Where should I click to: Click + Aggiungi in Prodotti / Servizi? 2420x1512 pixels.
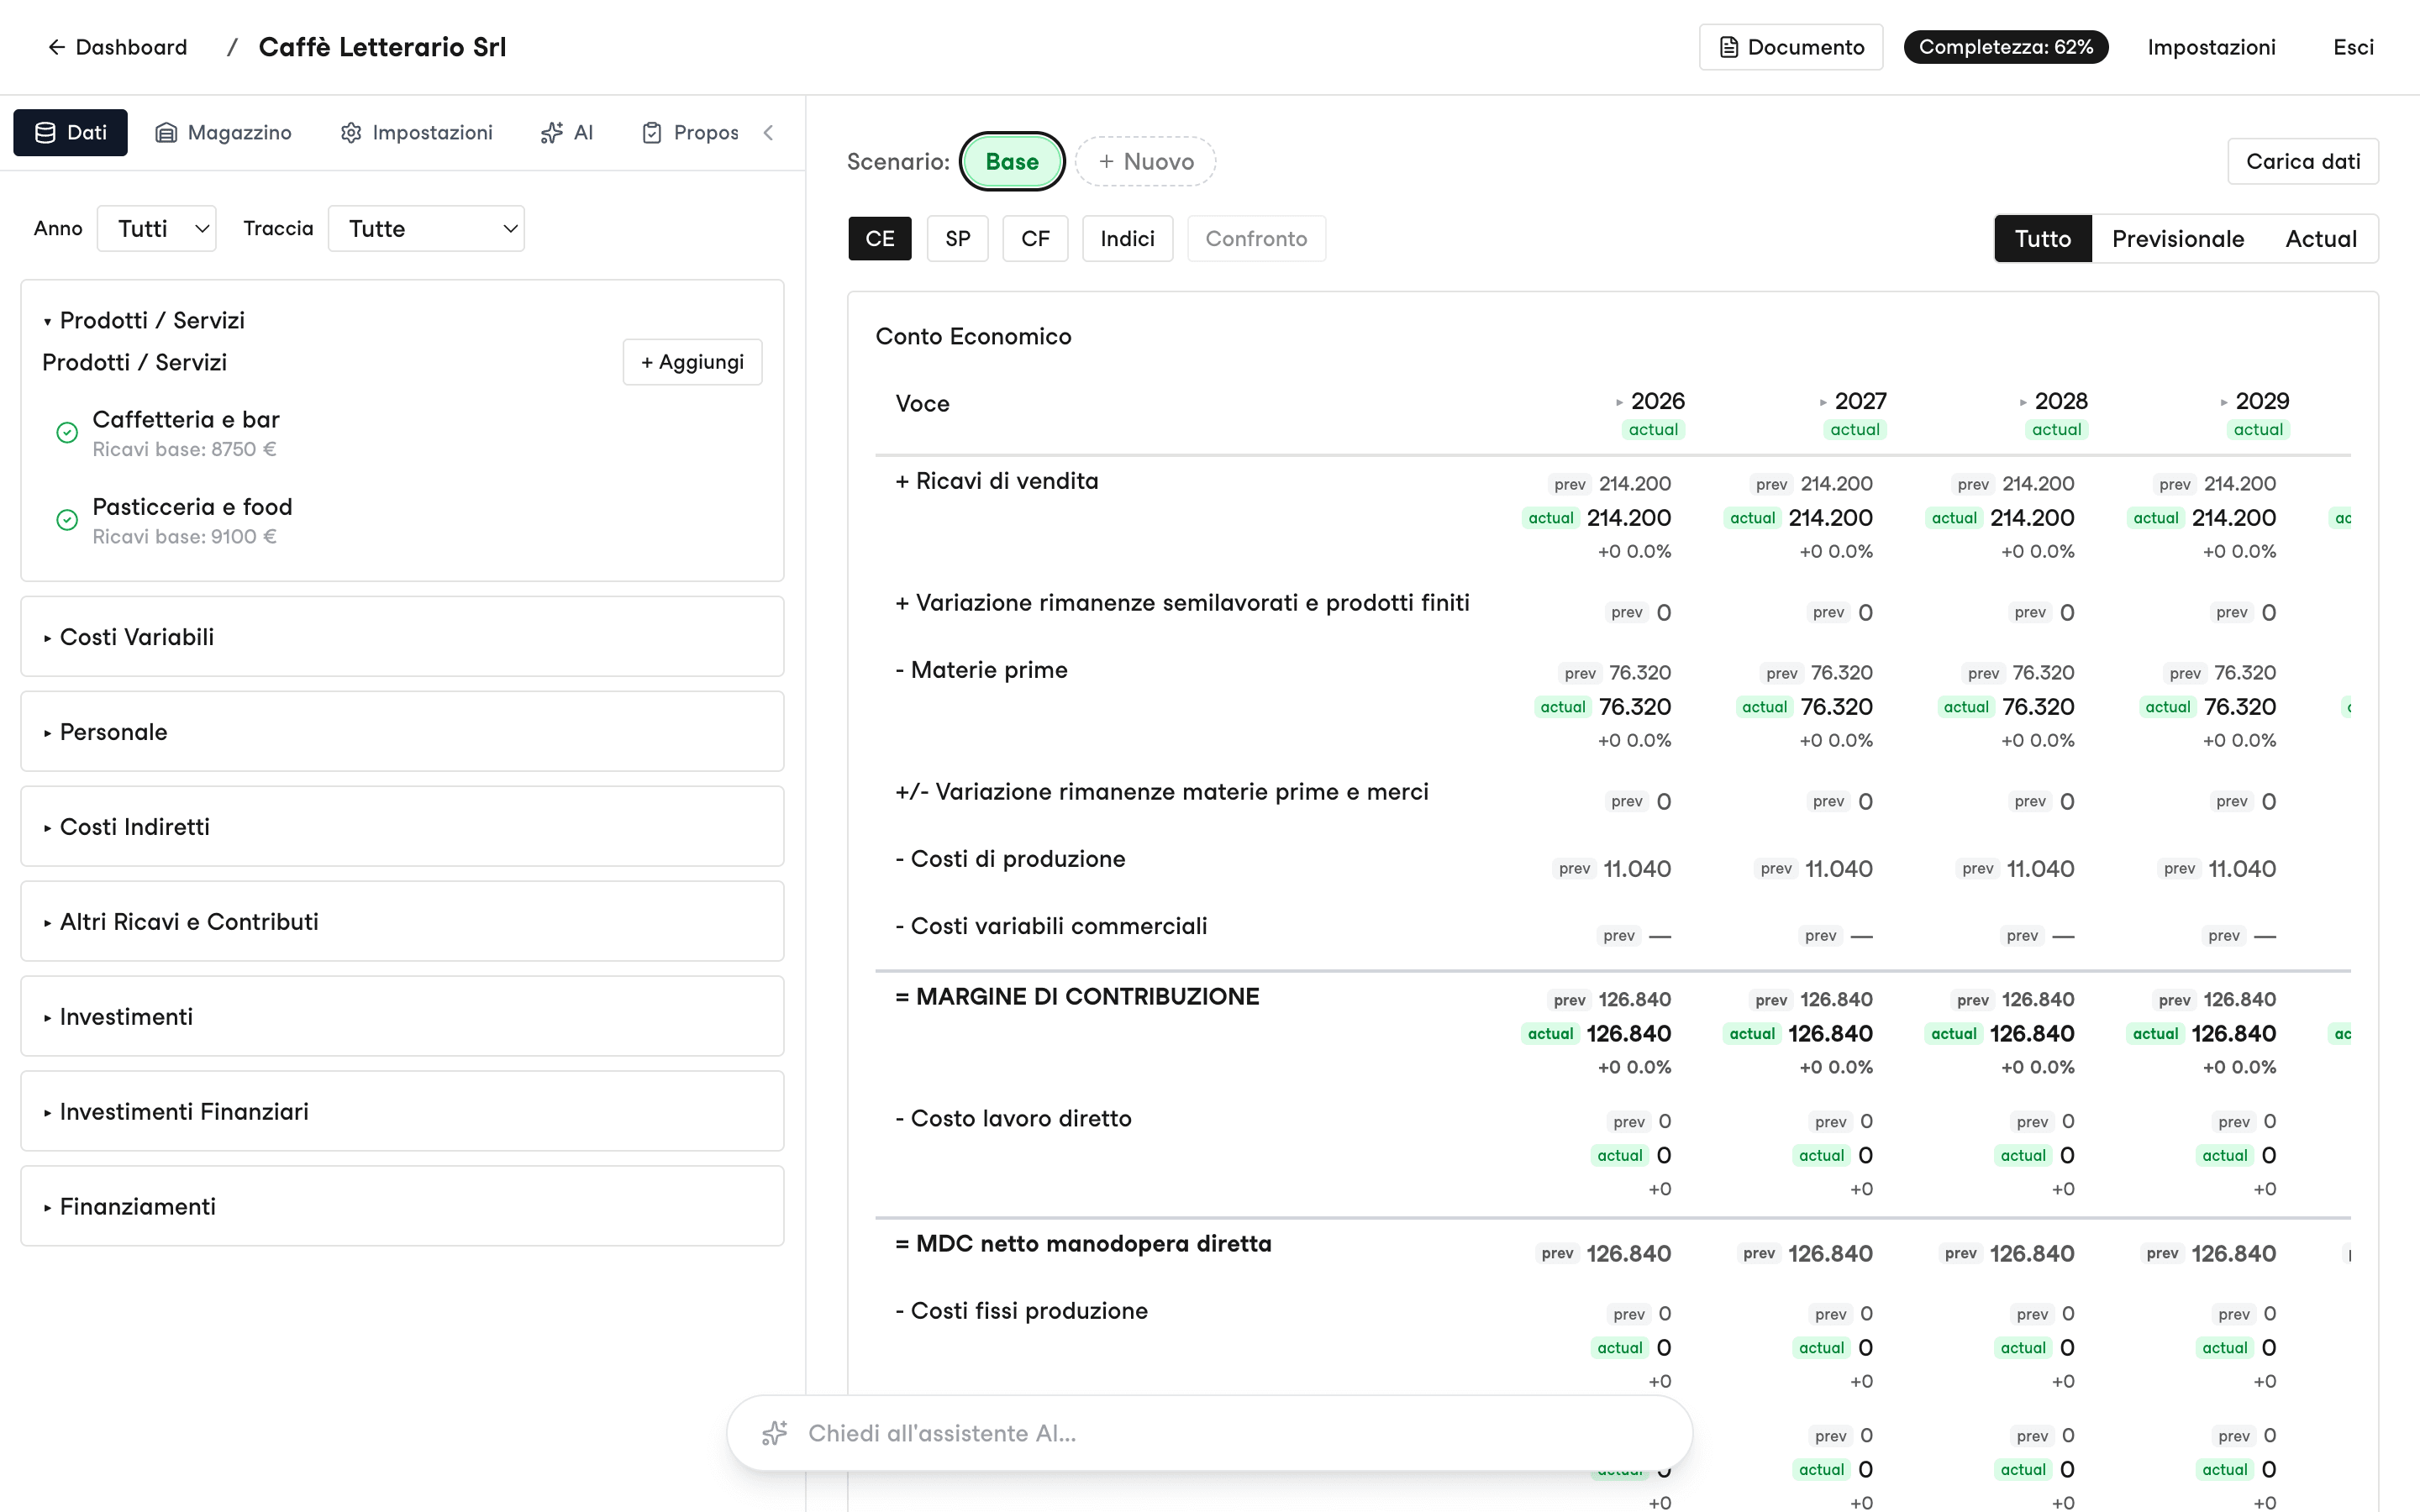click(x=692, y=362)
